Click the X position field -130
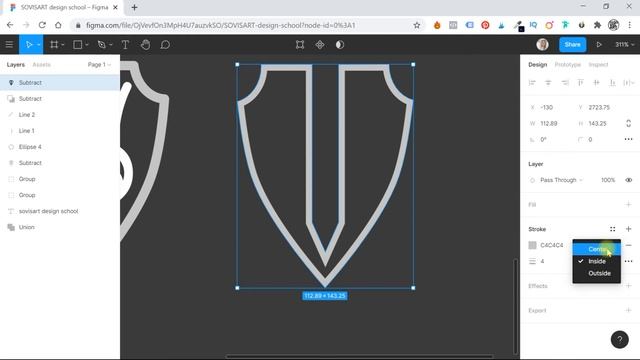This screenshot has height=360, width=640. pyautogui.click(x=547, y=107)
